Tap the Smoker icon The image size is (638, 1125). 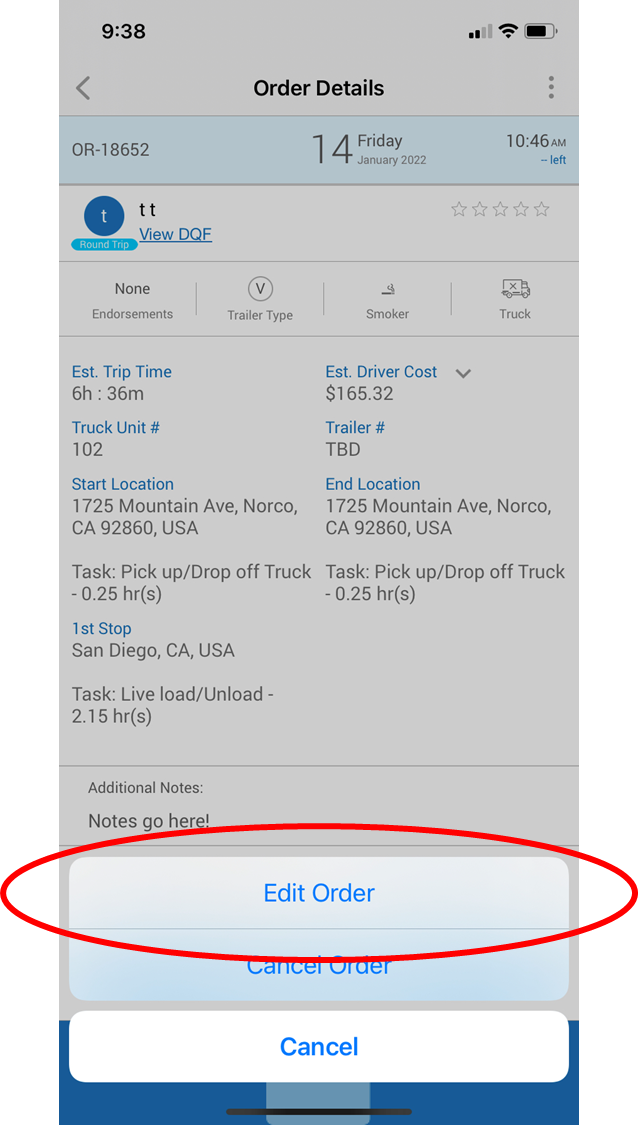[387, 290]
